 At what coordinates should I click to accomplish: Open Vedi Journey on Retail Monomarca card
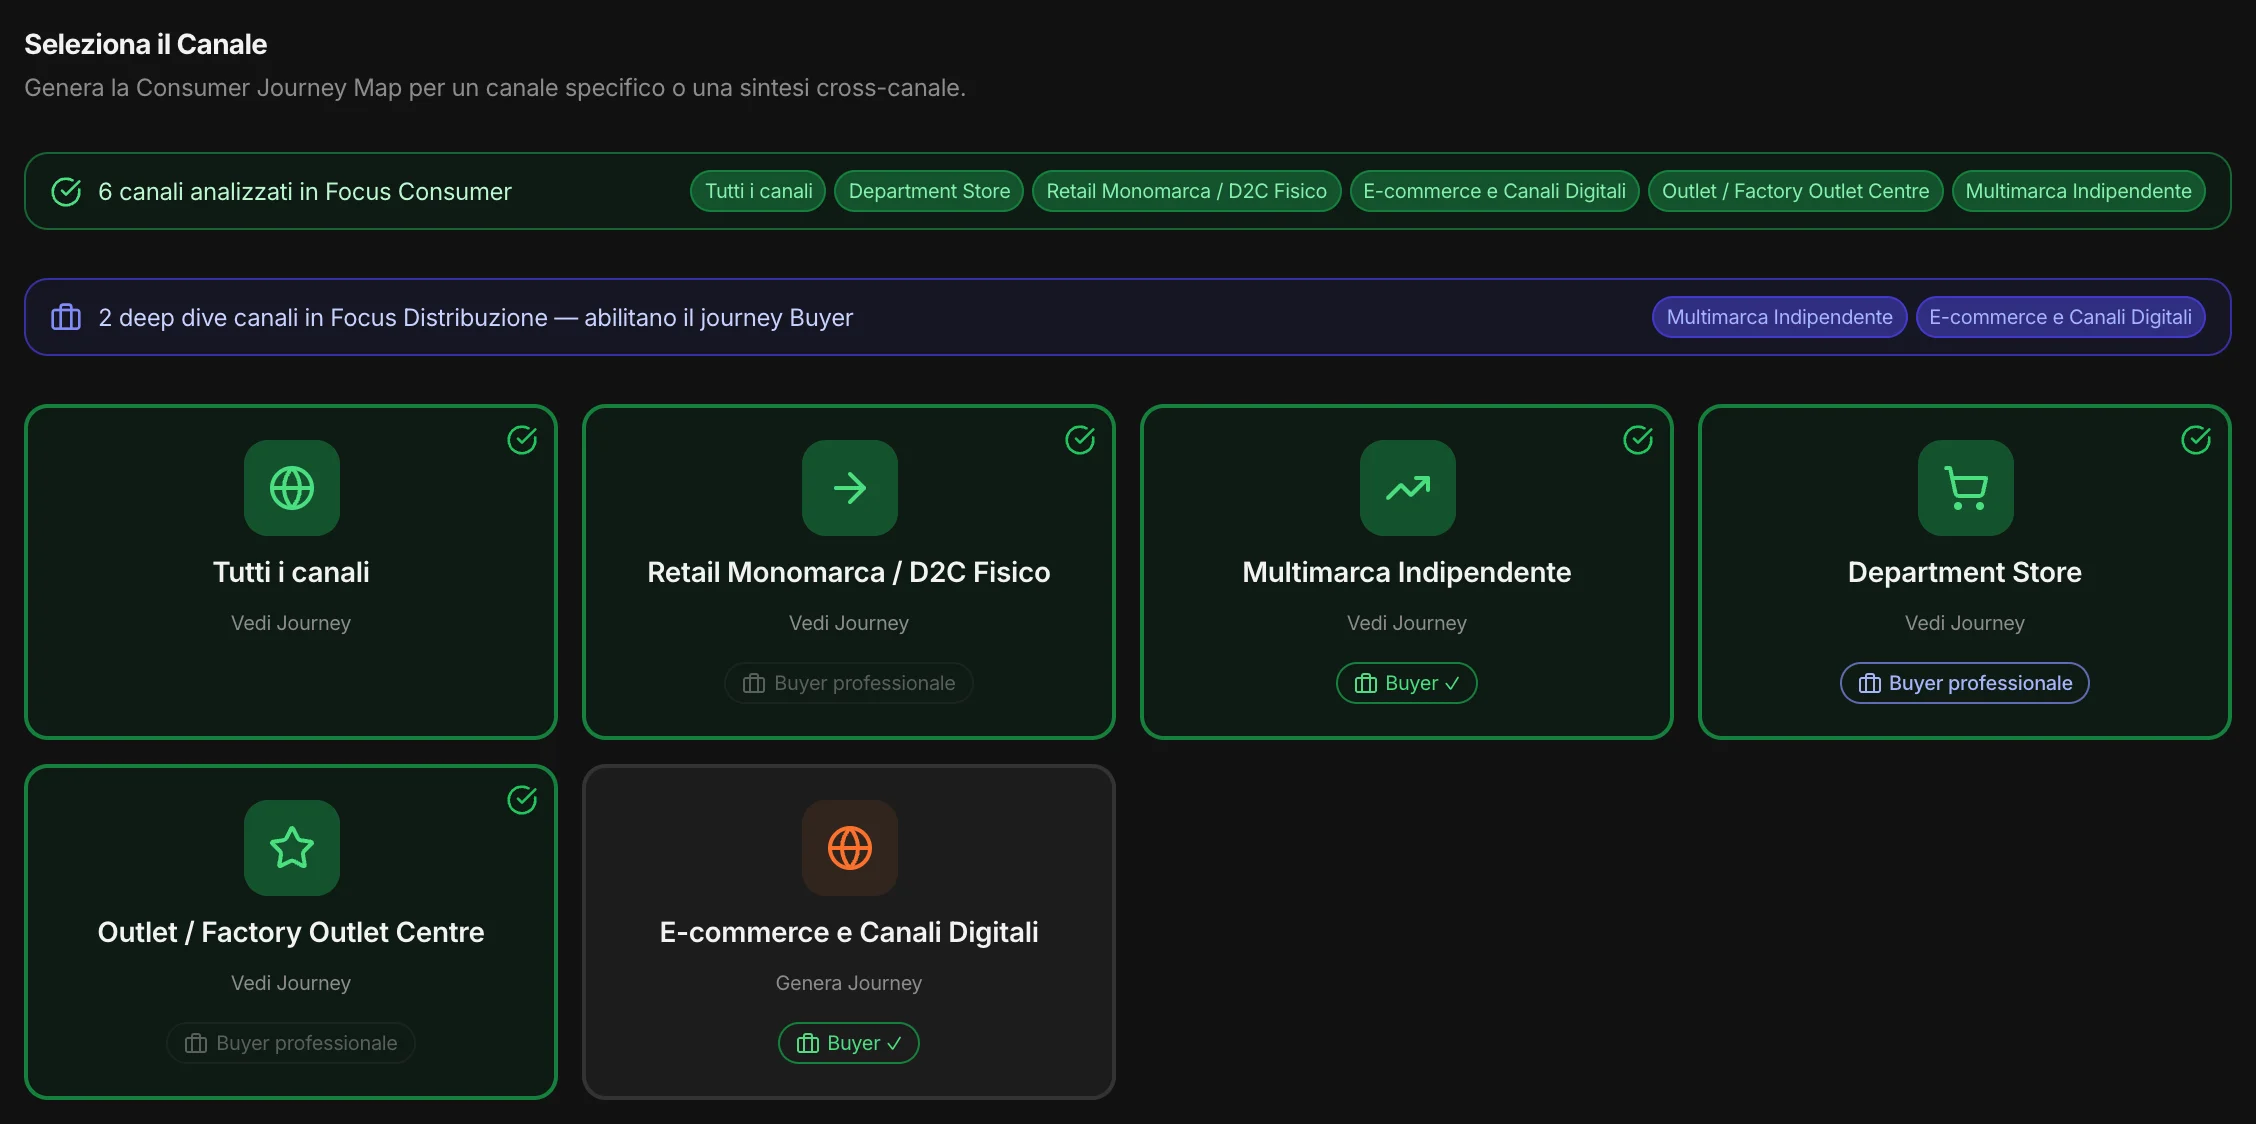[849, 623]
